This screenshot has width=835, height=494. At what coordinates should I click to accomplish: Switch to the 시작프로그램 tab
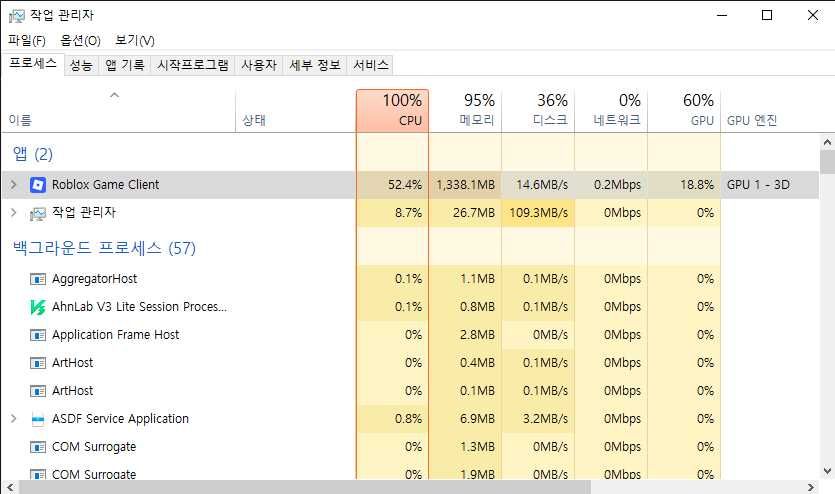click(193, 65)
